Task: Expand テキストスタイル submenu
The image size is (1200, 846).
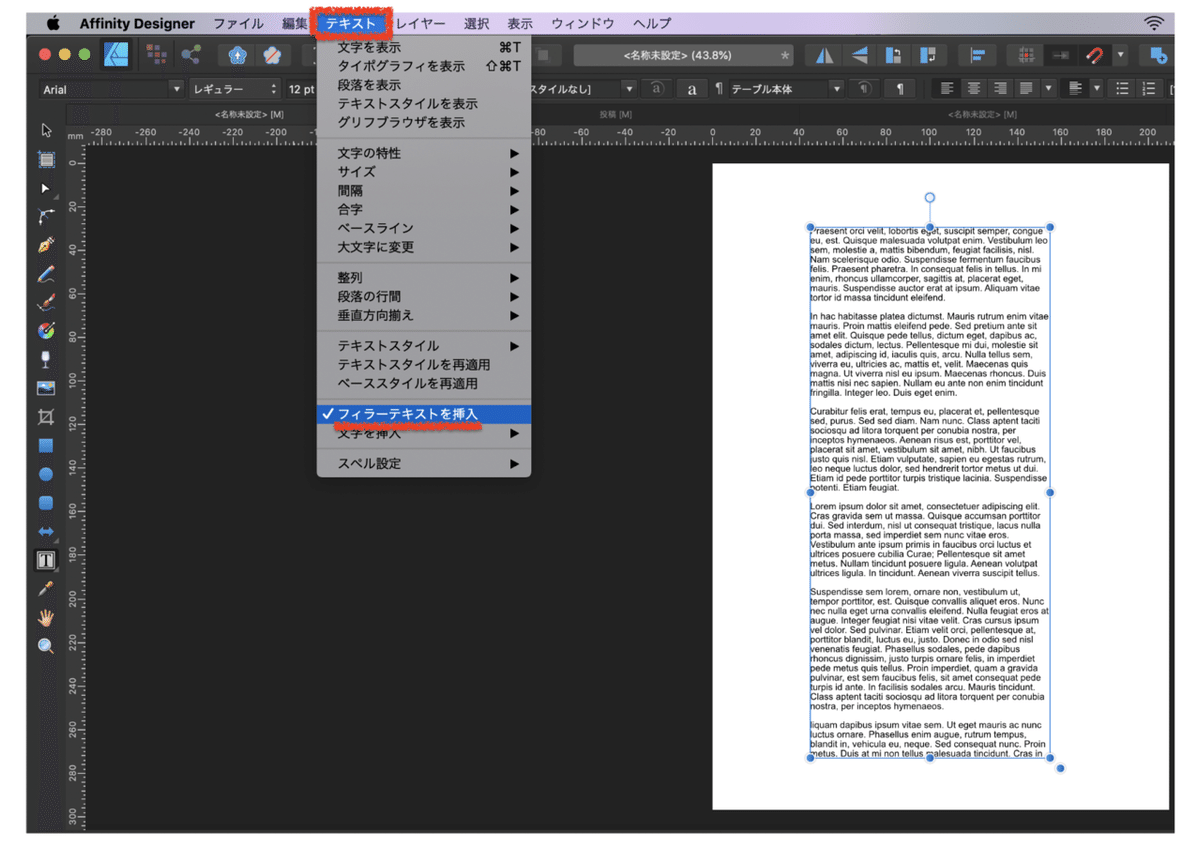Action: (x=424, y=346)
